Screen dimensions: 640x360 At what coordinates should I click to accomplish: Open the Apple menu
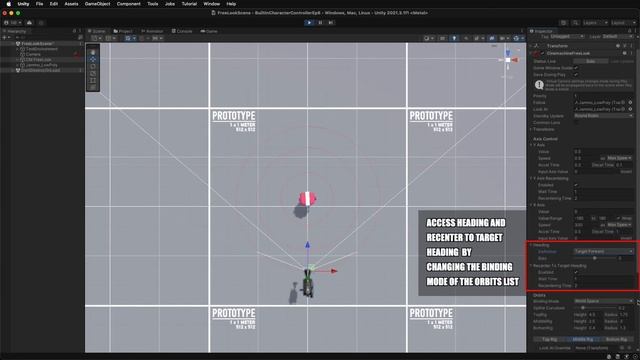pyautogui.click(x=8, y=4)
